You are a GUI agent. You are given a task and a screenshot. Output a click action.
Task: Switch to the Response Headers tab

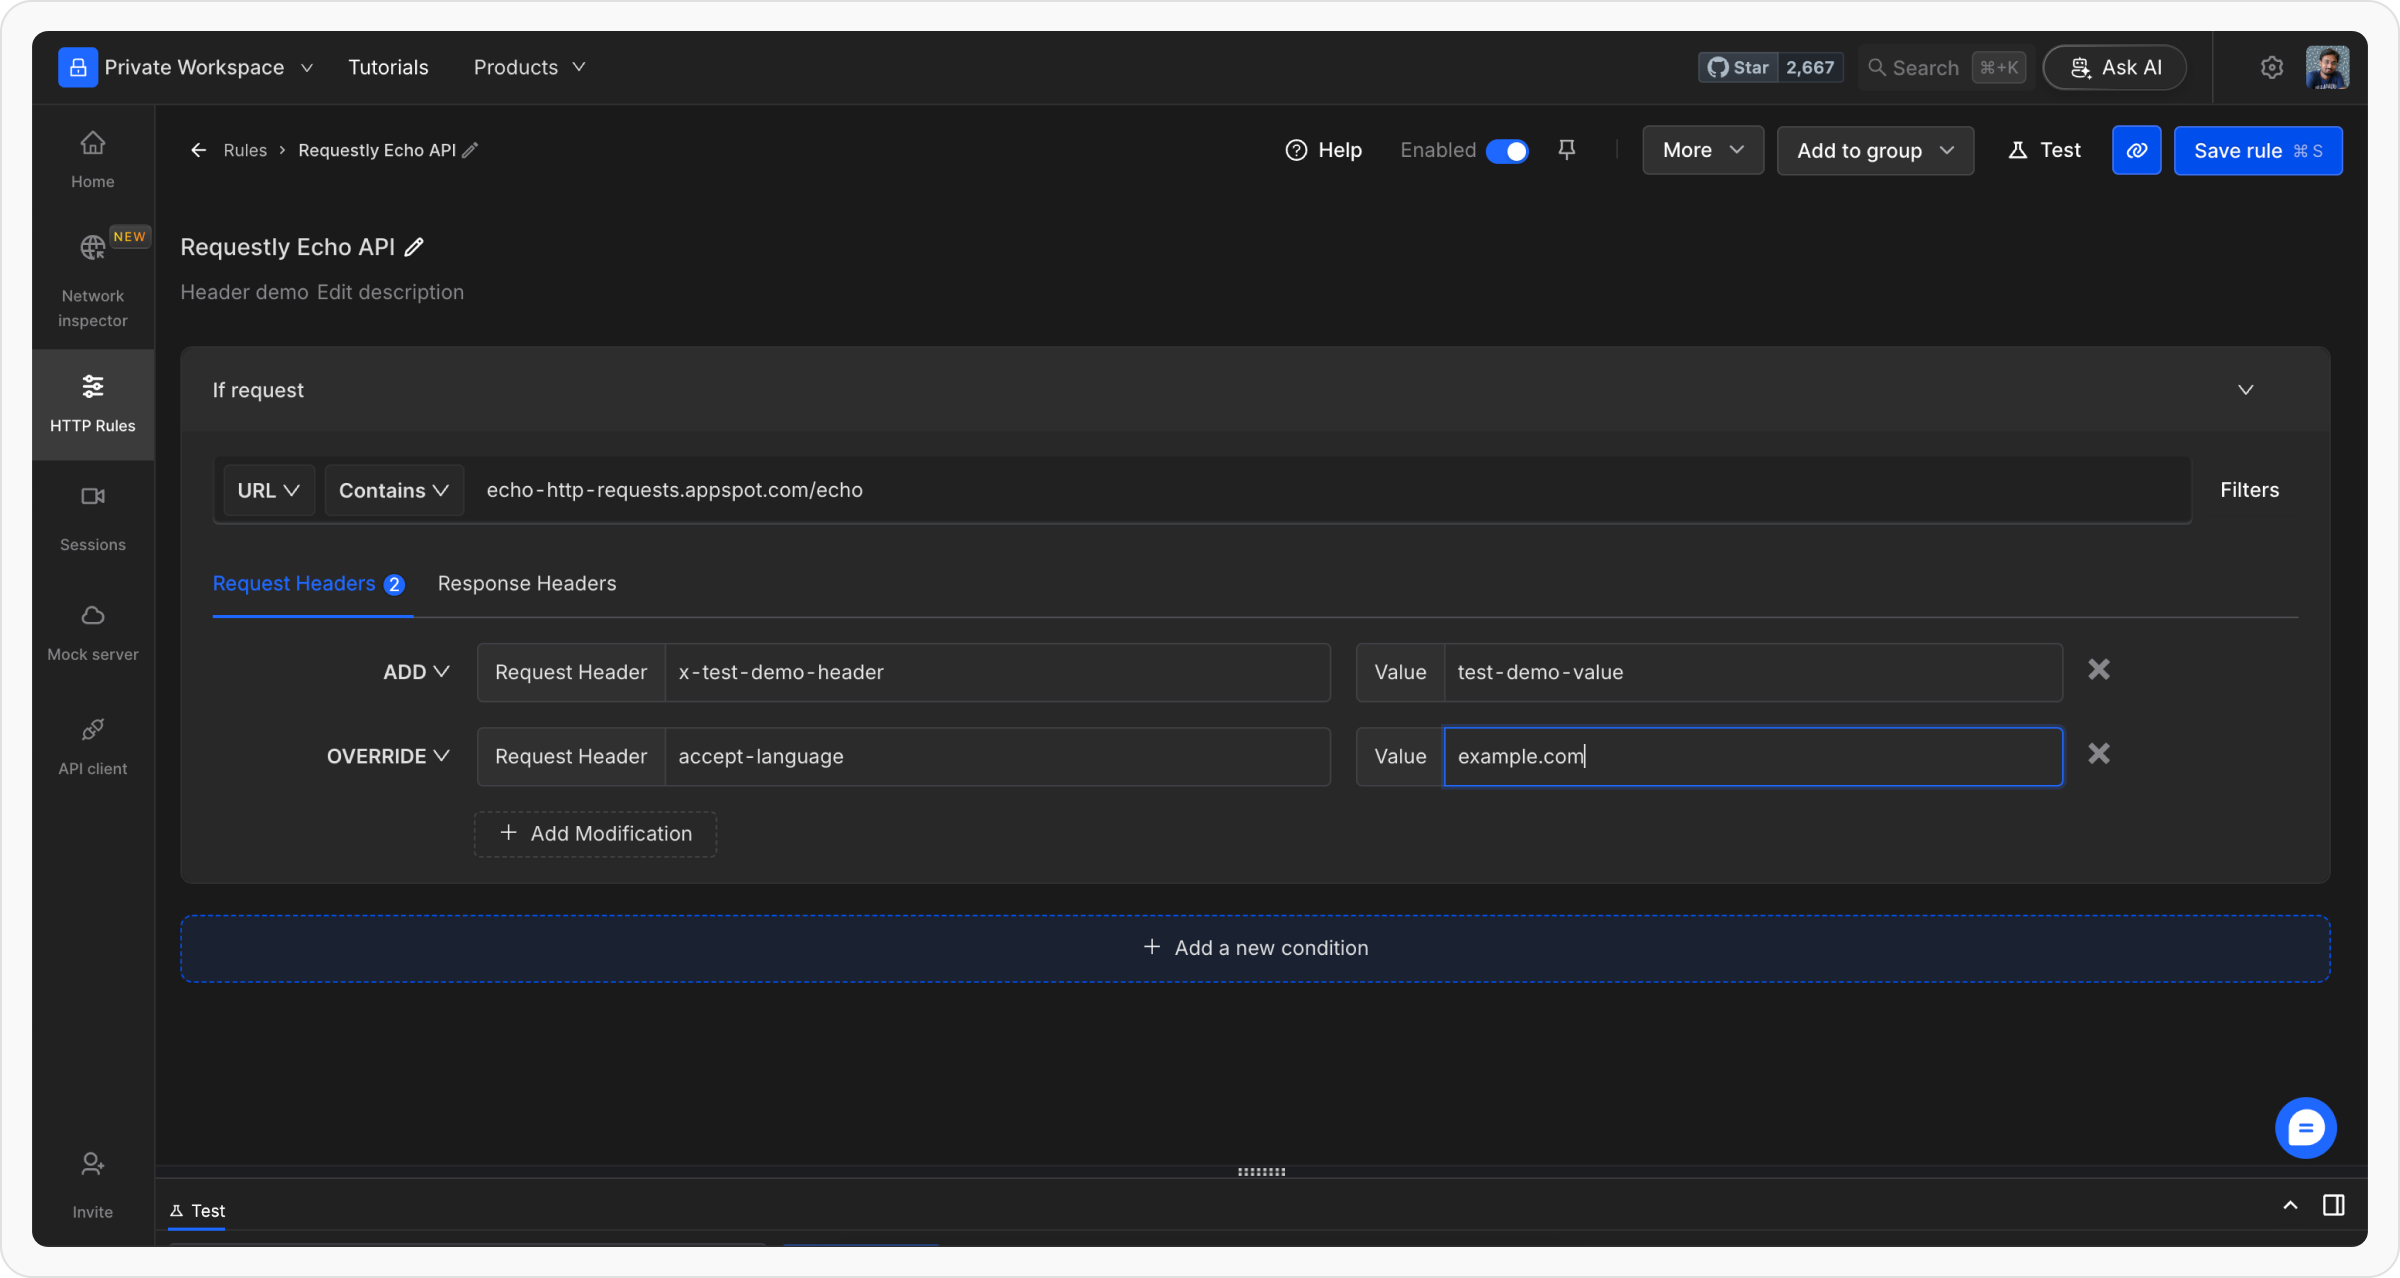pos(526,583)
